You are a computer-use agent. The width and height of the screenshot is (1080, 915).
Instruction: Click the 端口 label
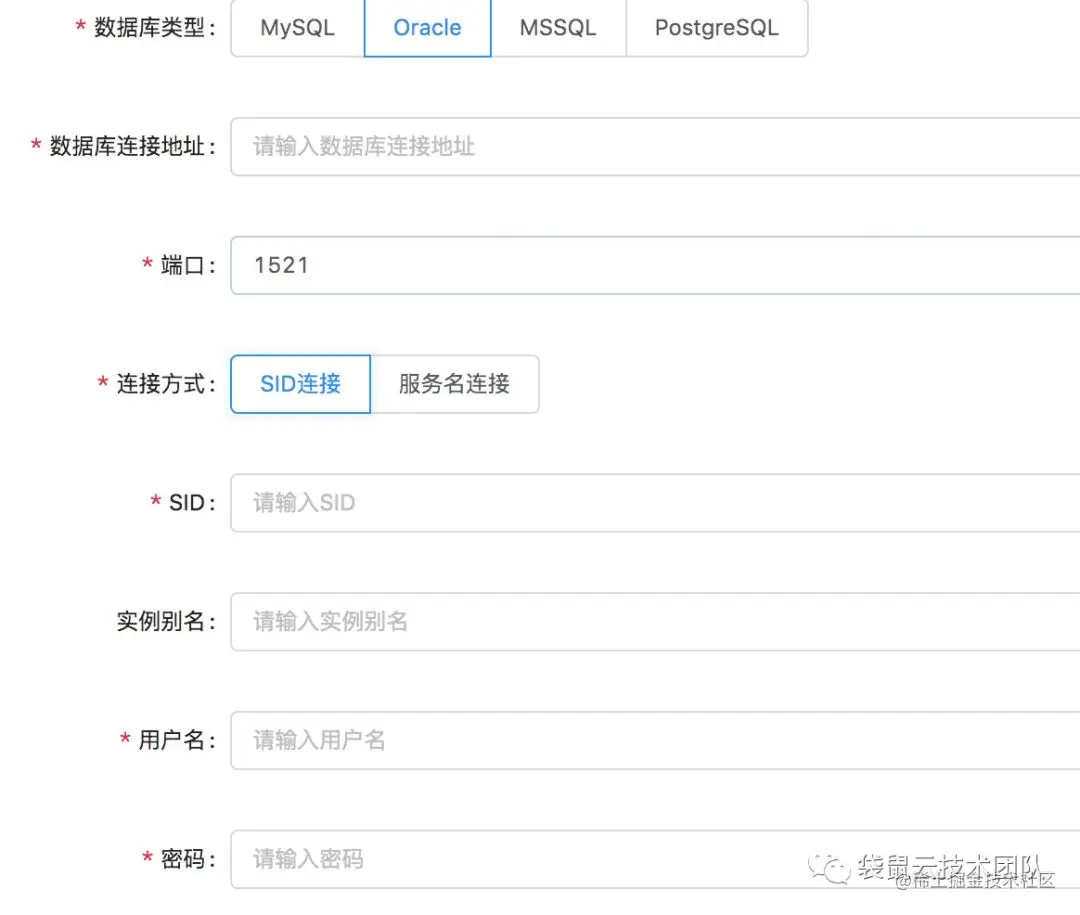point(187,265)
